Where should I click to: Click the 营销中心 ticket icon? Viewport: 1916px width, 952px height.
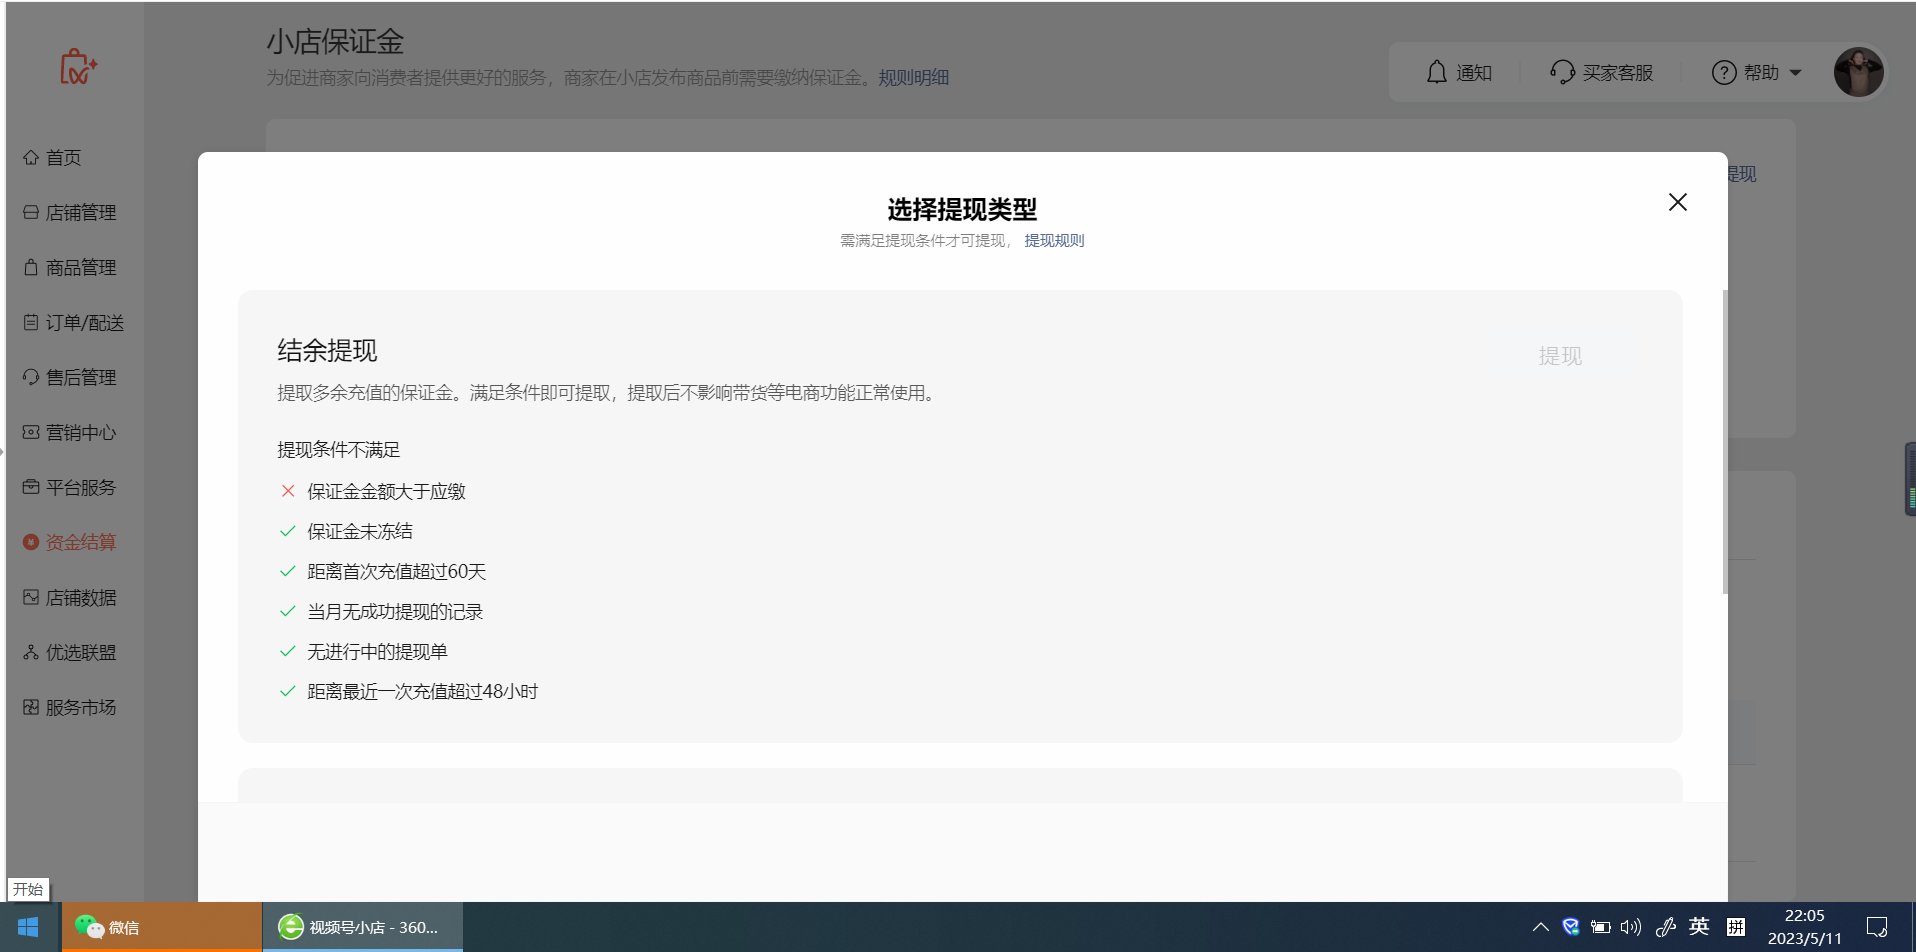click(31, 432)
